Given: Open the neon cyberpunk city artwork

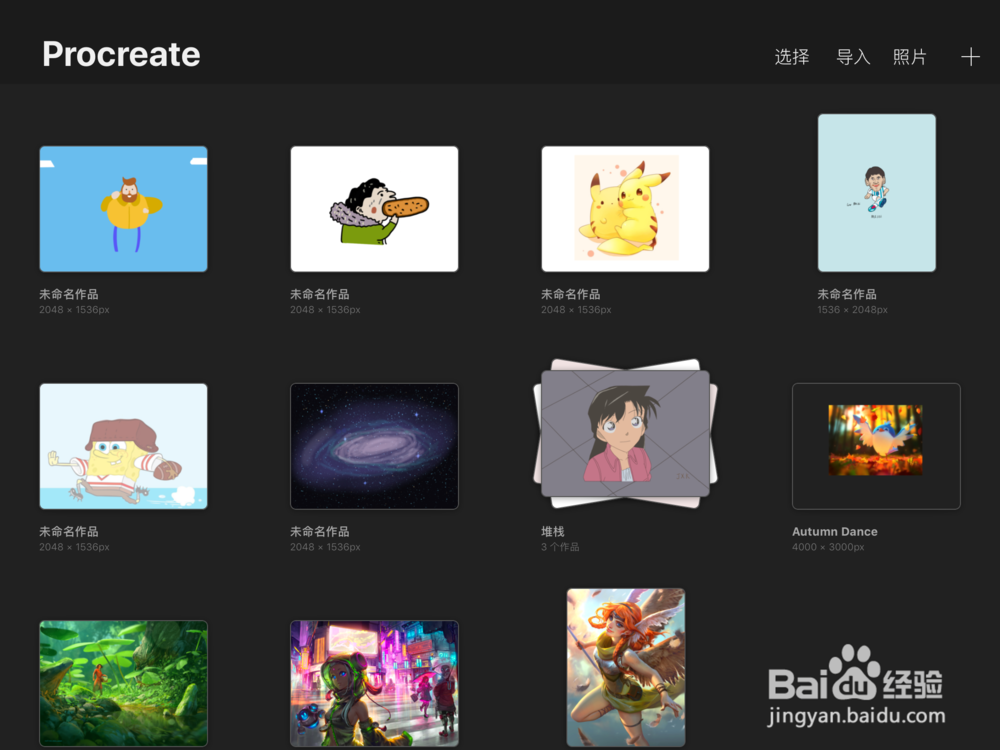Looking at the screenshot, I should pos(374,684).
